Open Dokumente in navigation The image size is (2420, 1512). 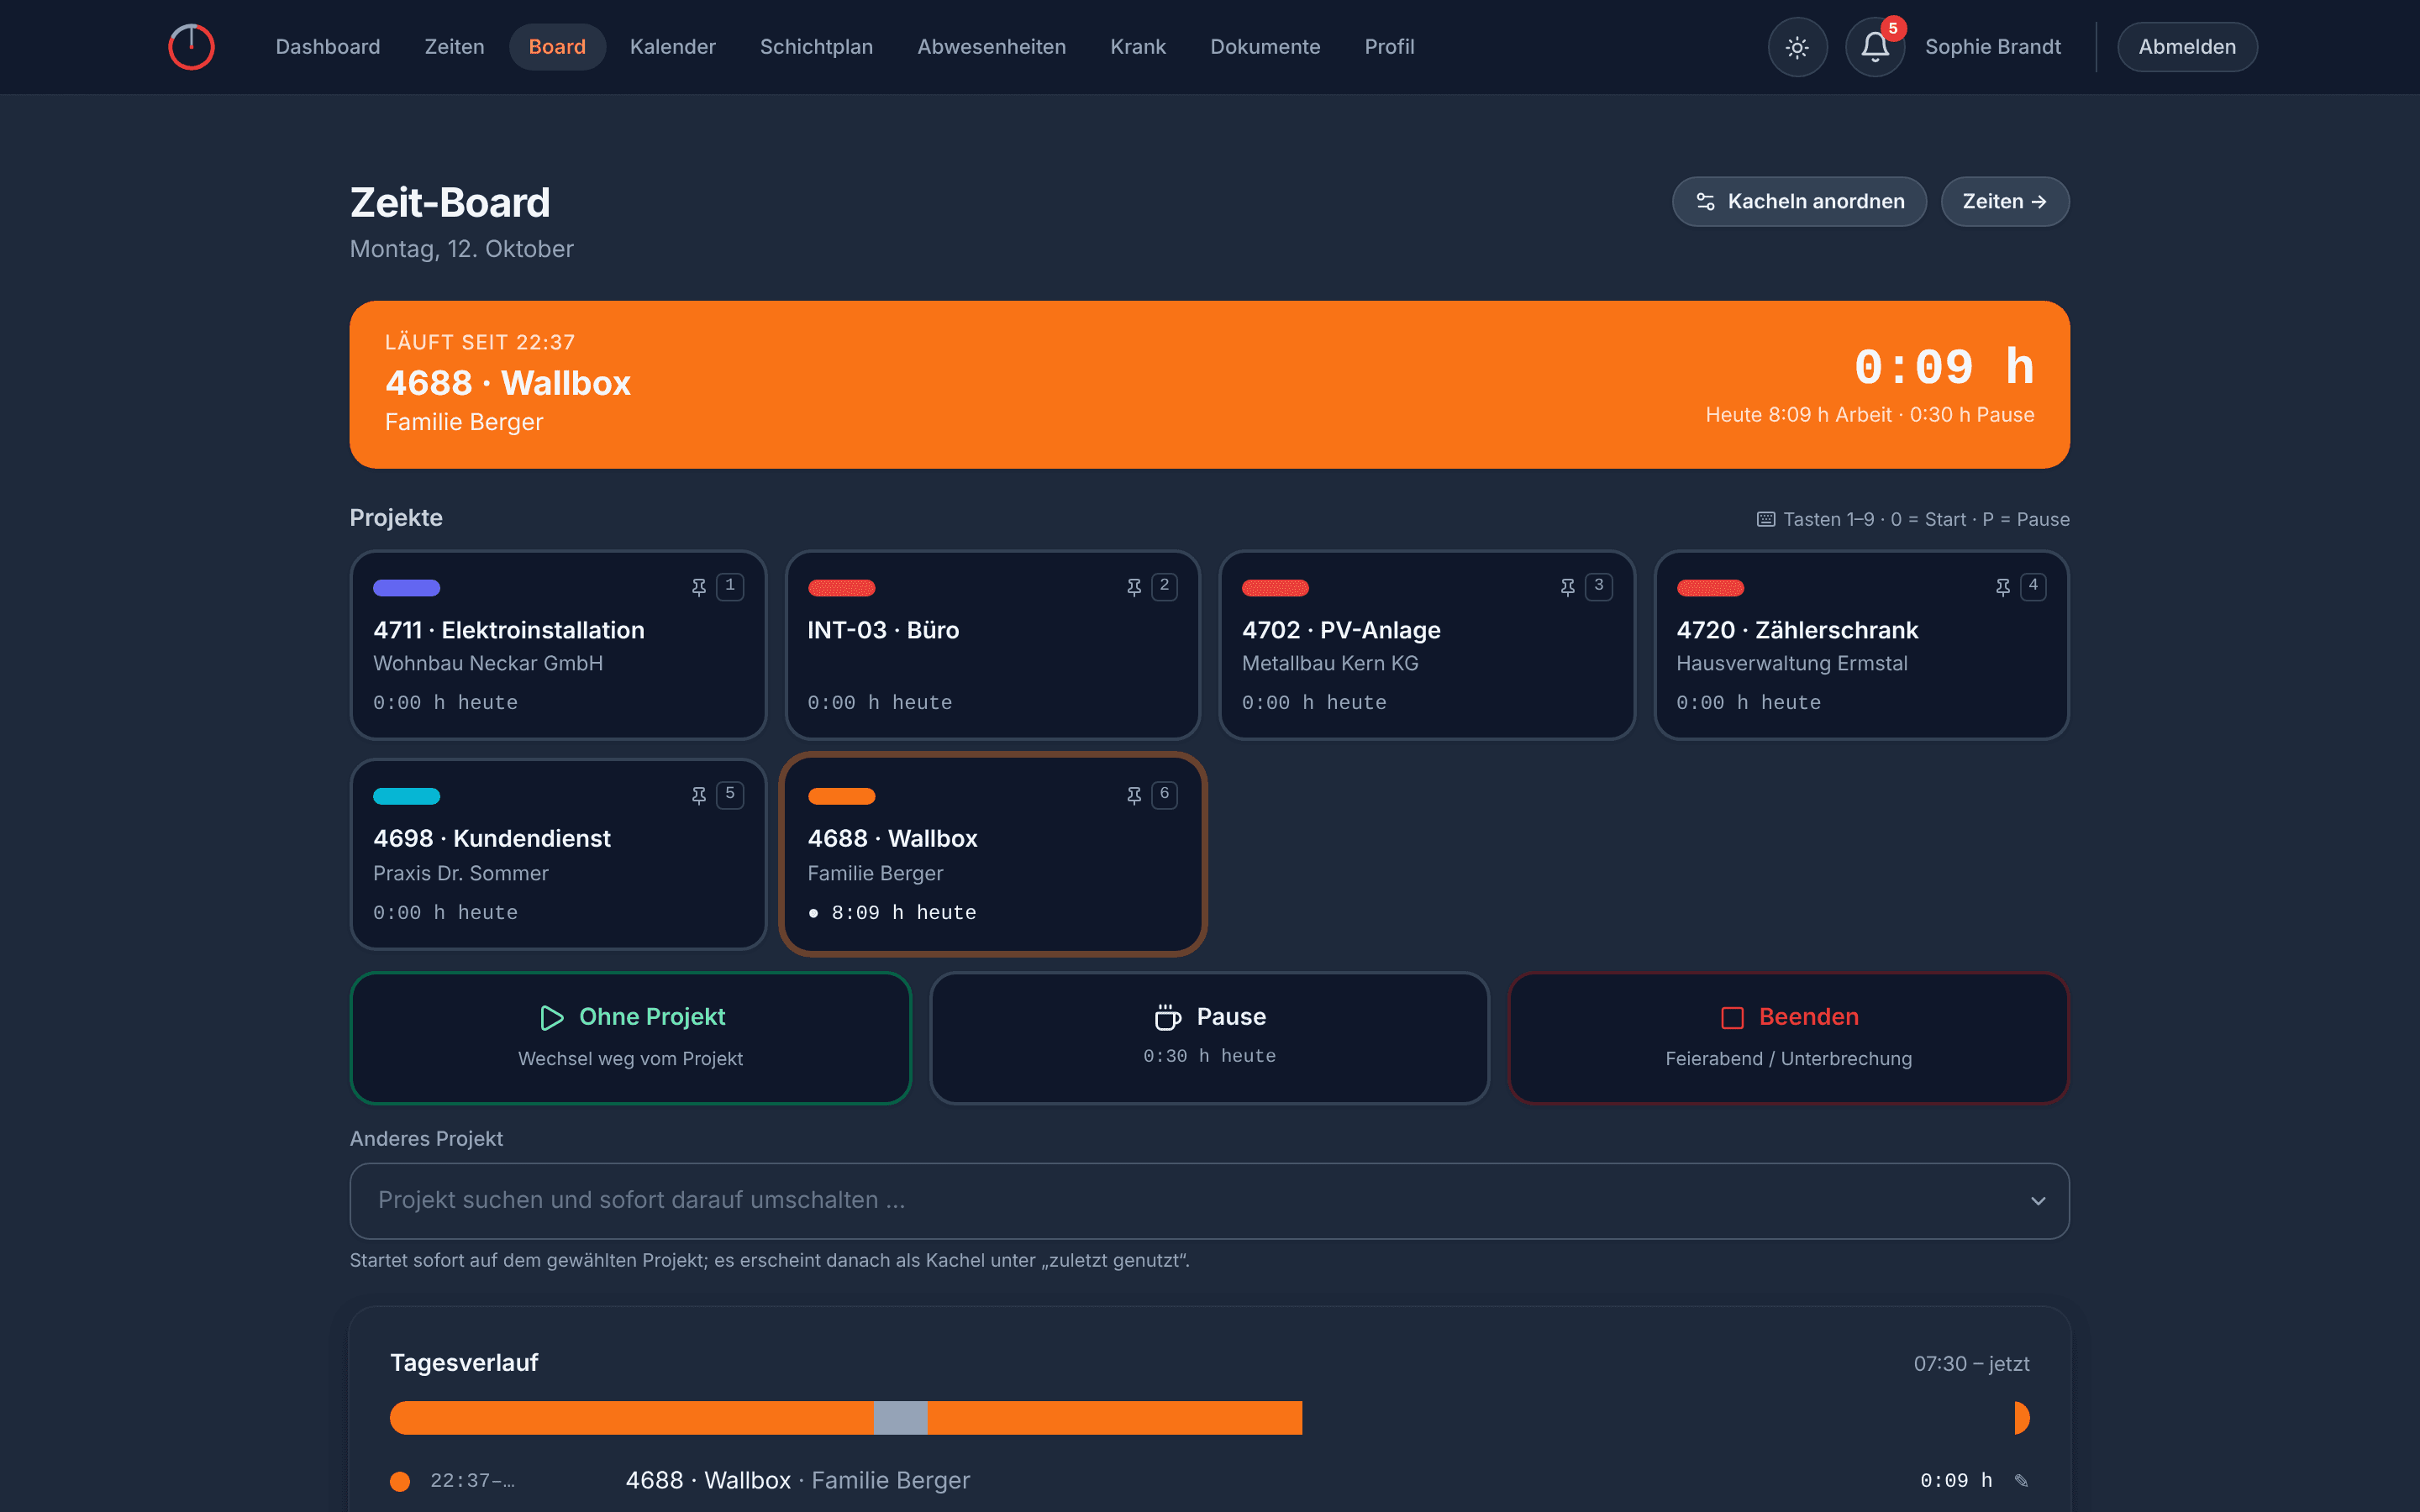click(x=1265, y=47)
